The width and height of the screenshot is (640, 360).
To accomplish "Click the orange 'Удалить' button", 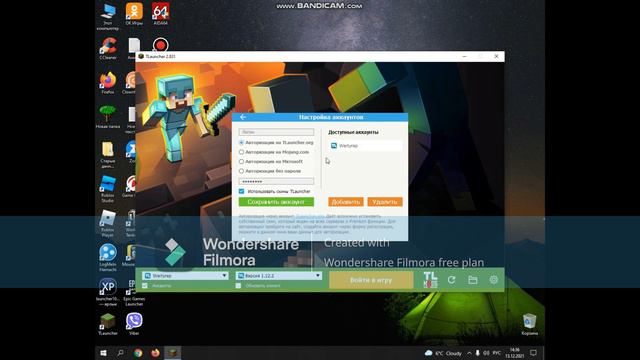I will click(x=385, y=202).
